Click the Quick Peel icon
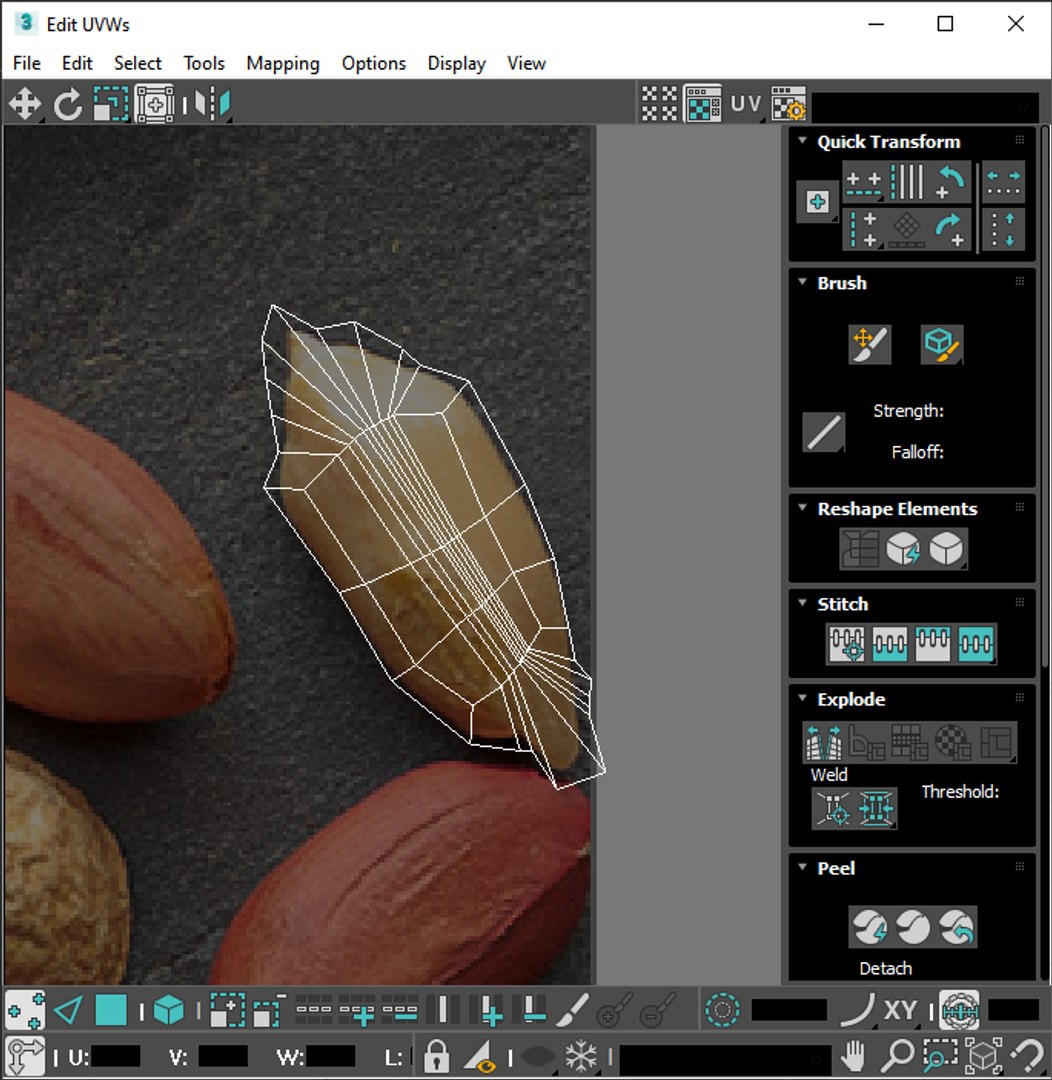This screenshot has height=1080, width=1052. (x=870, y=927)
